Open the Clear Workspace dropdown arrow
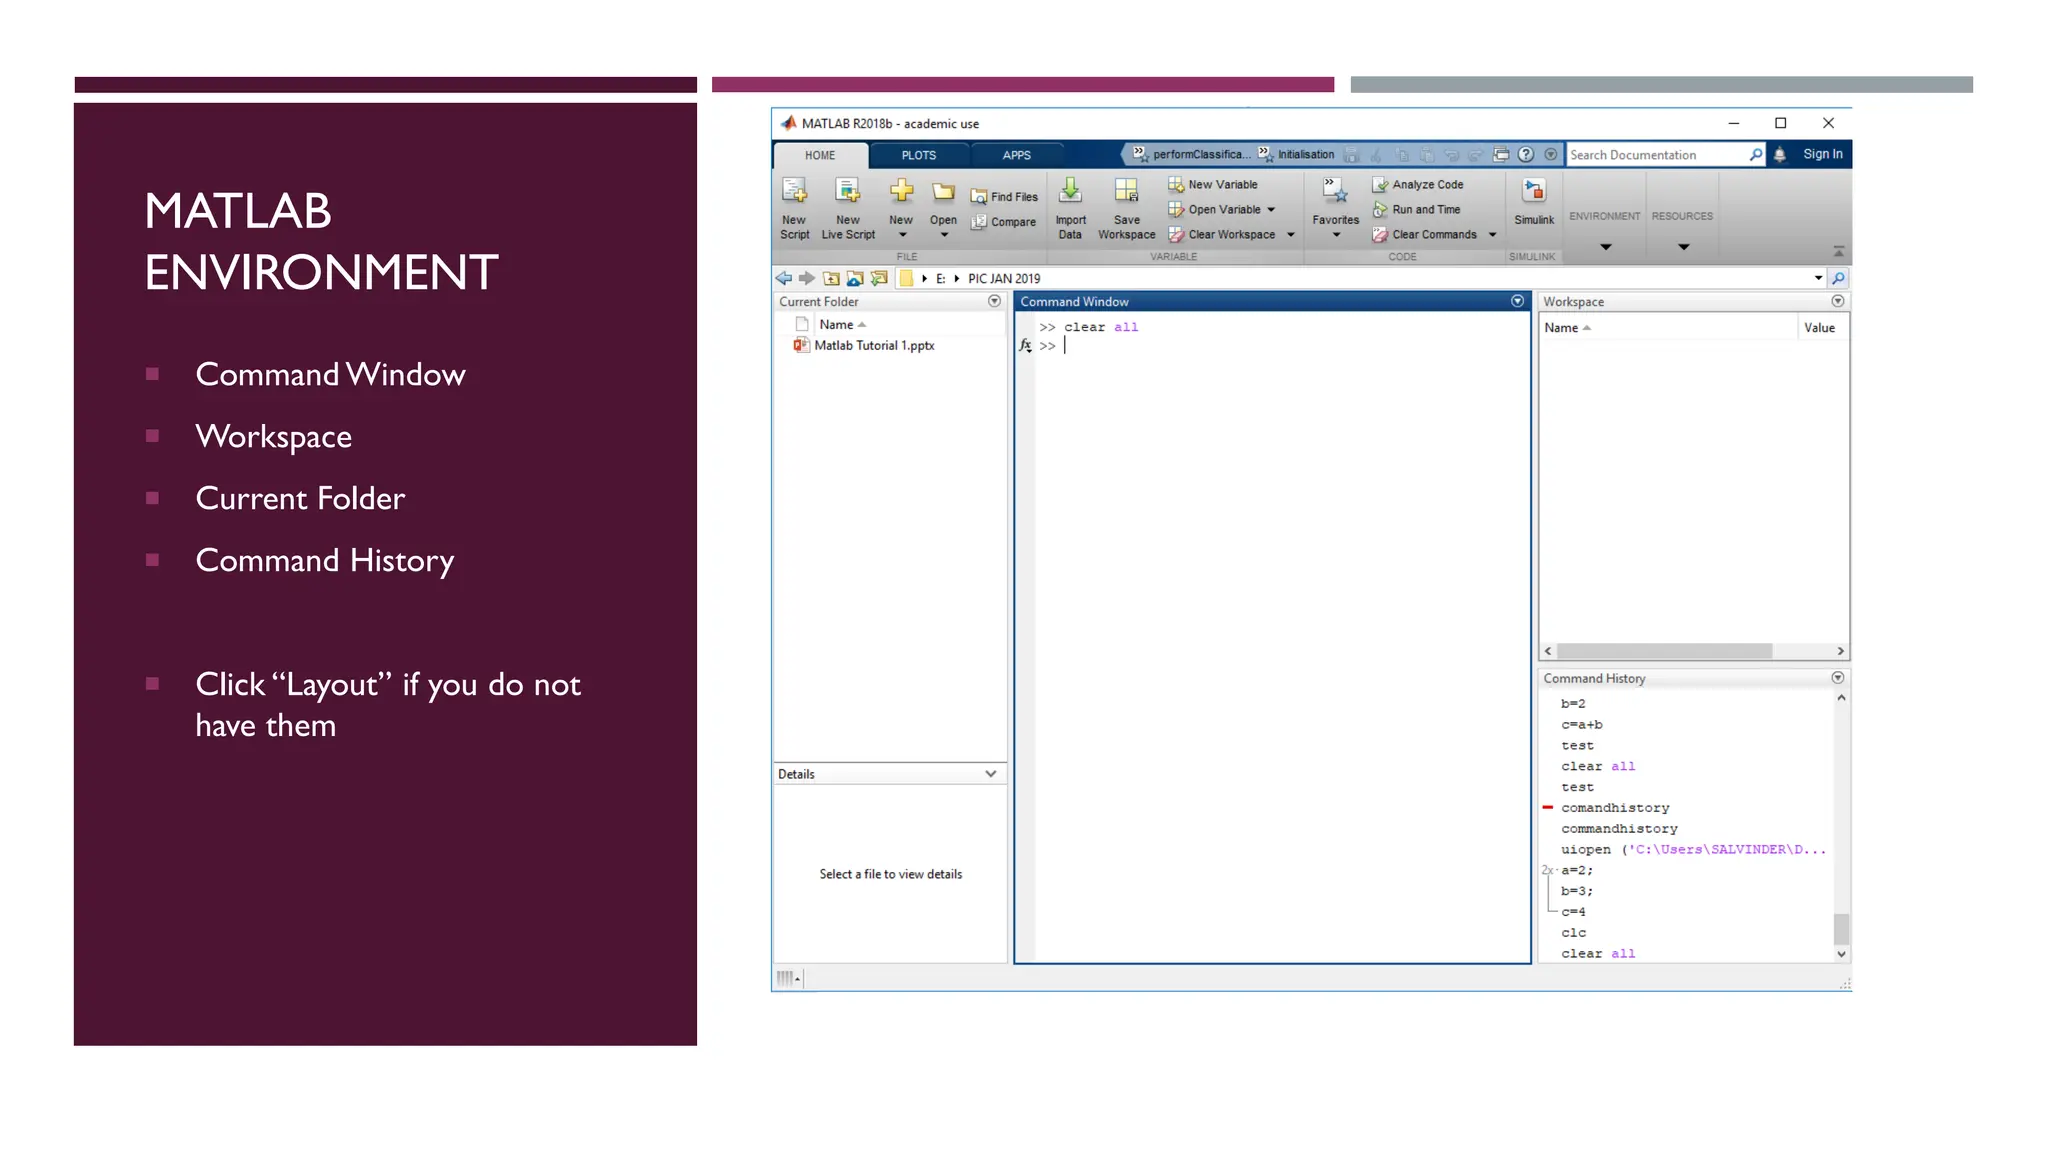The height and width of the screenshot is (1152, 2048). click(1291, 235)
